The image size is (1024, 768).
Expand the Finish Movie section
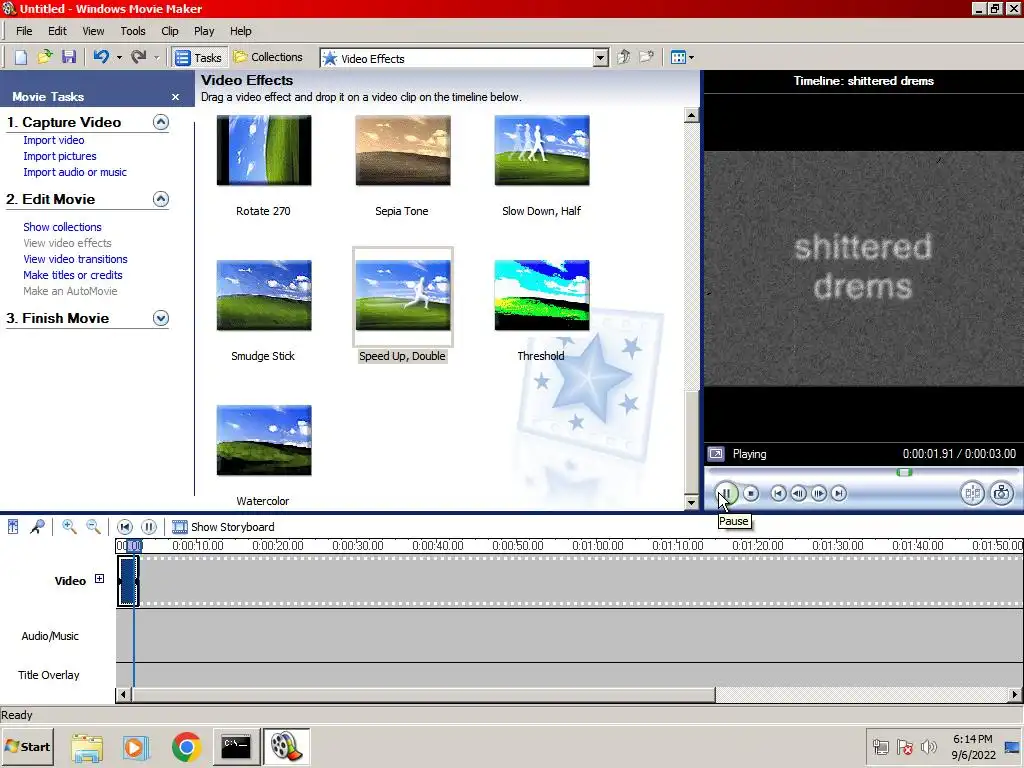pos(161,318)
